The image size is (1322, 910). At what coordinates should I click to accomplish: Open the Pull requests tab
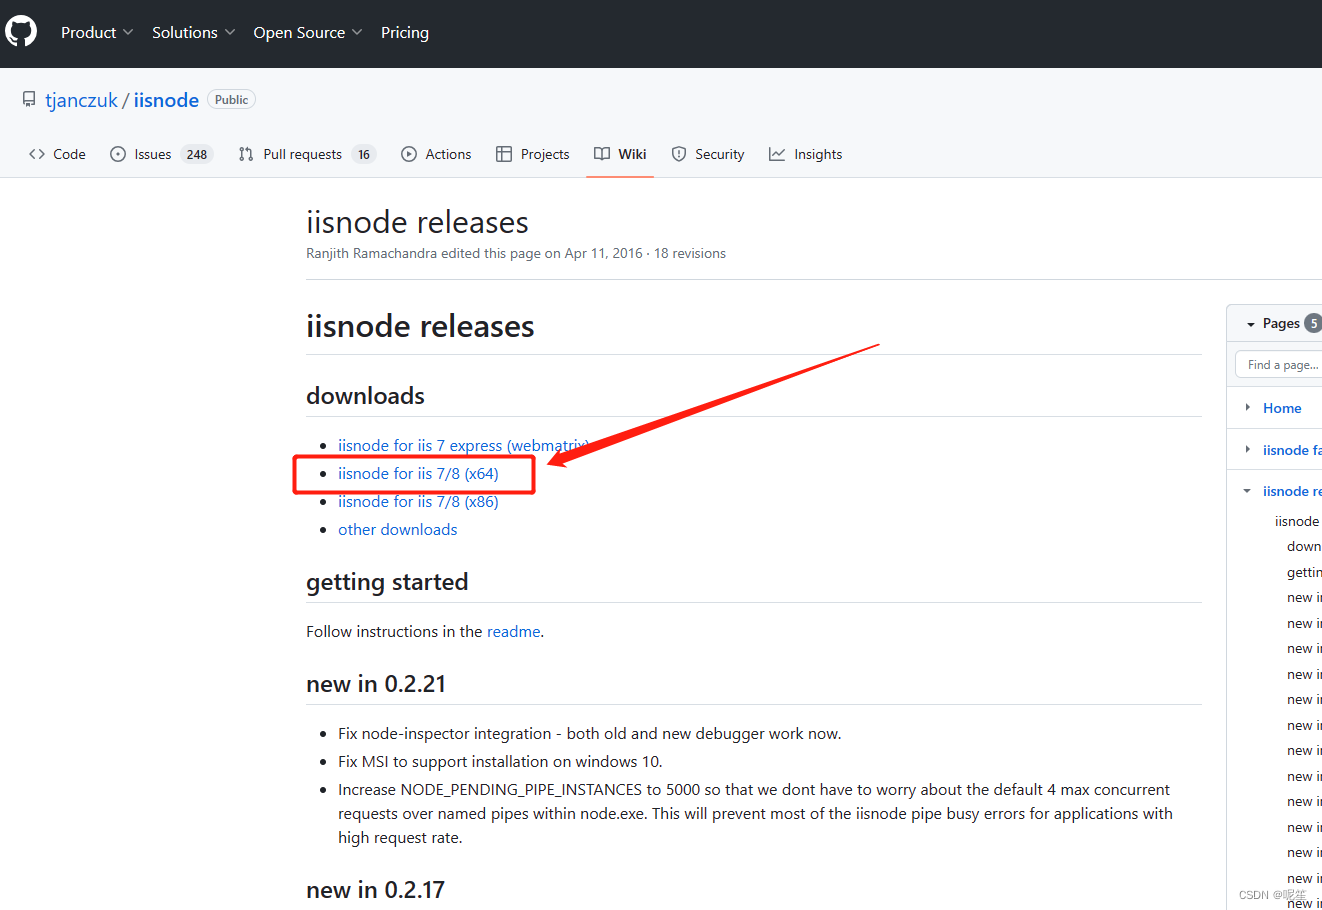click(306, 154)
